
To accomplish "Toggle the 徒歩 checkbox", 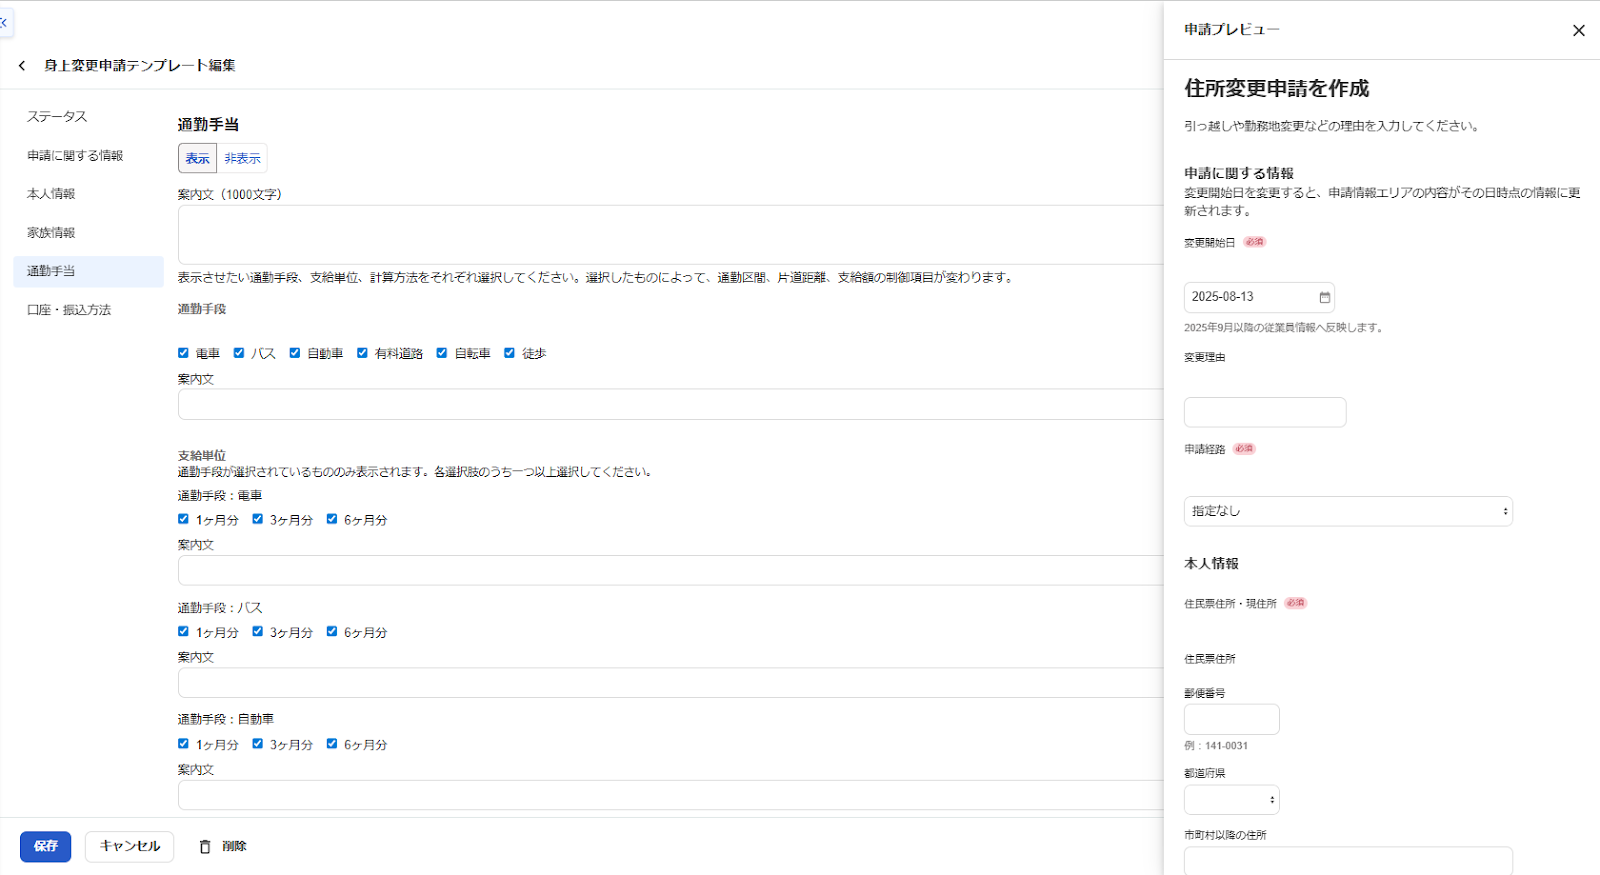I will pyautogui.click(x=510, y=353).
